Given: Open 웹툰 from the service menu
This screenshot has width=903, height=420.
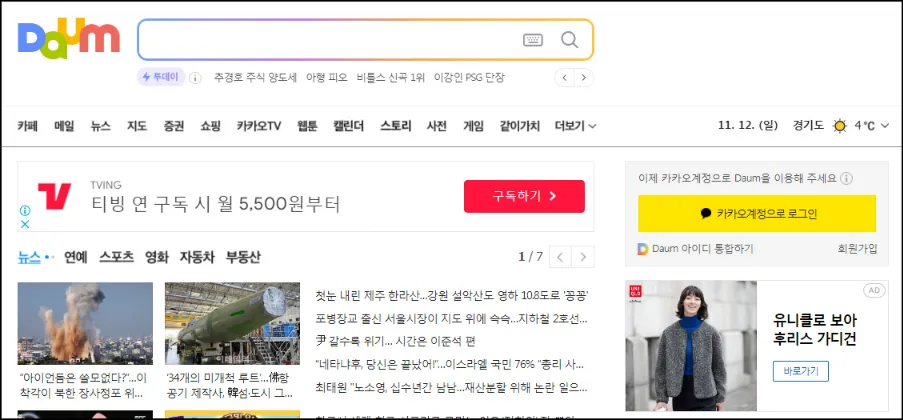Looking at the screenshot, I should (x=307, y=126).
